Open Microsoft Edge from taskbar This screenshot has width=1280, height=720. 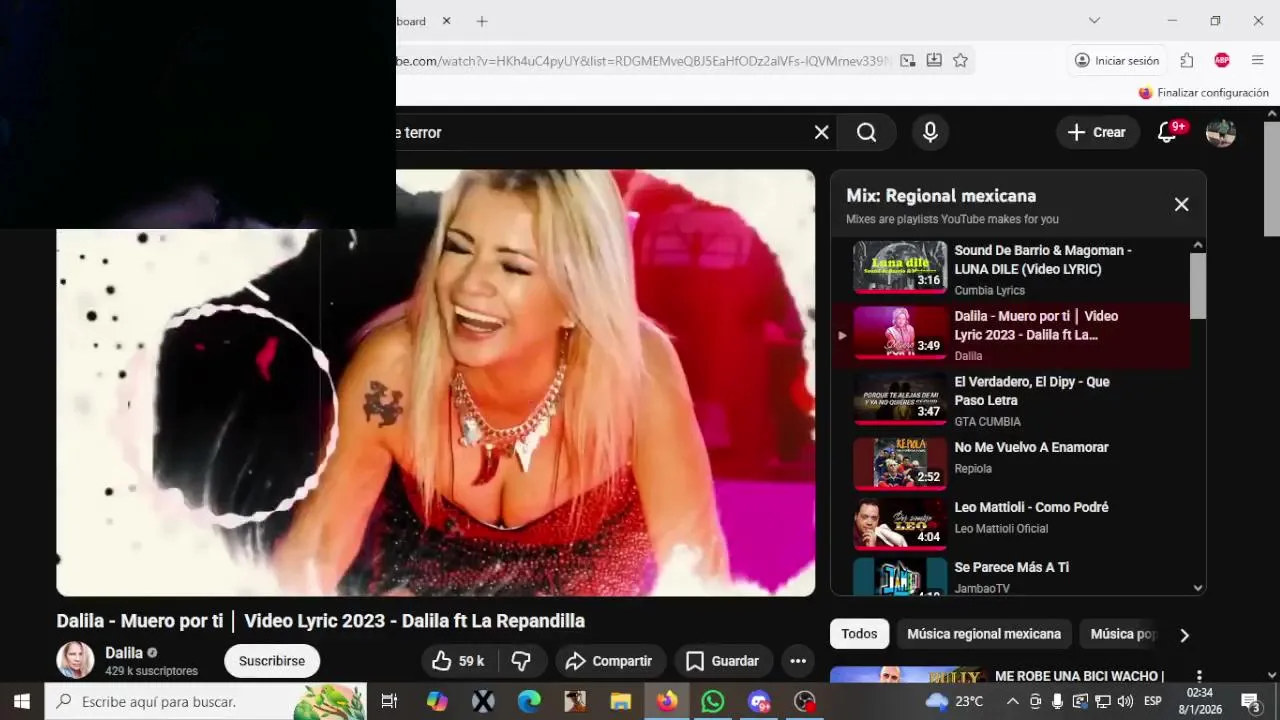coord(529,701)
